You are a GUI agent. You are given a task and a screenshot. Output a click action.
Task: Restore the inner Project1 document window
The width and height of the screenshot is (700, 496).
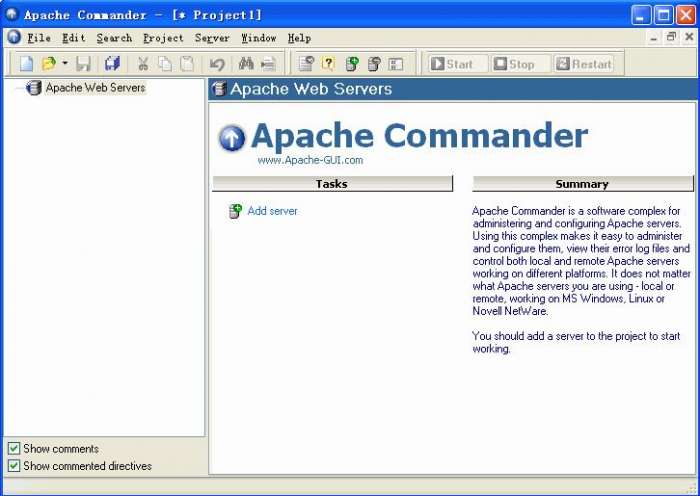point(671,37)
